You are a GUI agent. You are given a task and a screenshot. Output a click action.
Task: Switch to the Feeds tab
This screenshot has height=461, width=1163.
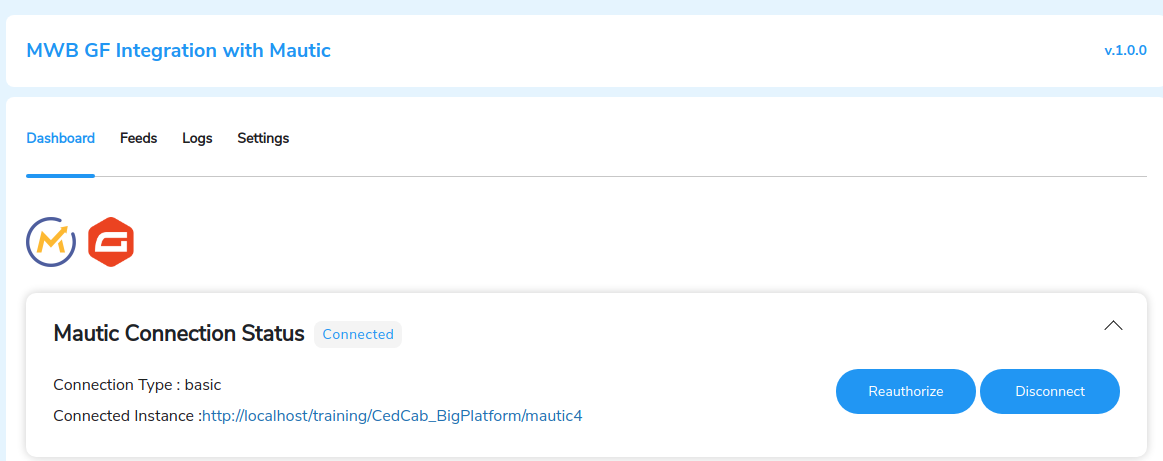139,138
